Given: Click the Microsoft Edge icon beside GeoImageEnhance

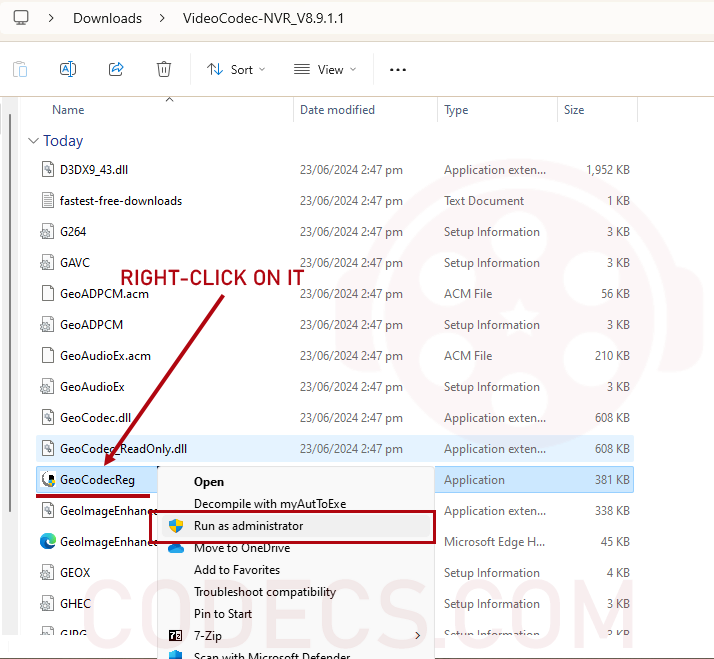Looking at the screenshot, I should [48, 541].
